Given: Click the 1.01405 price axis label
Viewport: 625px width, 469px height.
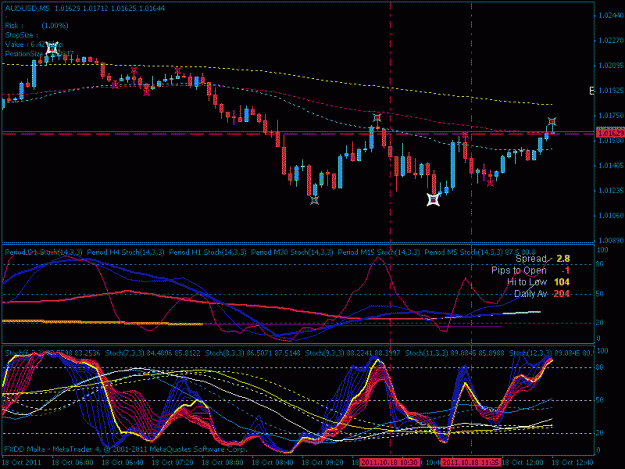Looking at the screenshot, I should 611,166.
